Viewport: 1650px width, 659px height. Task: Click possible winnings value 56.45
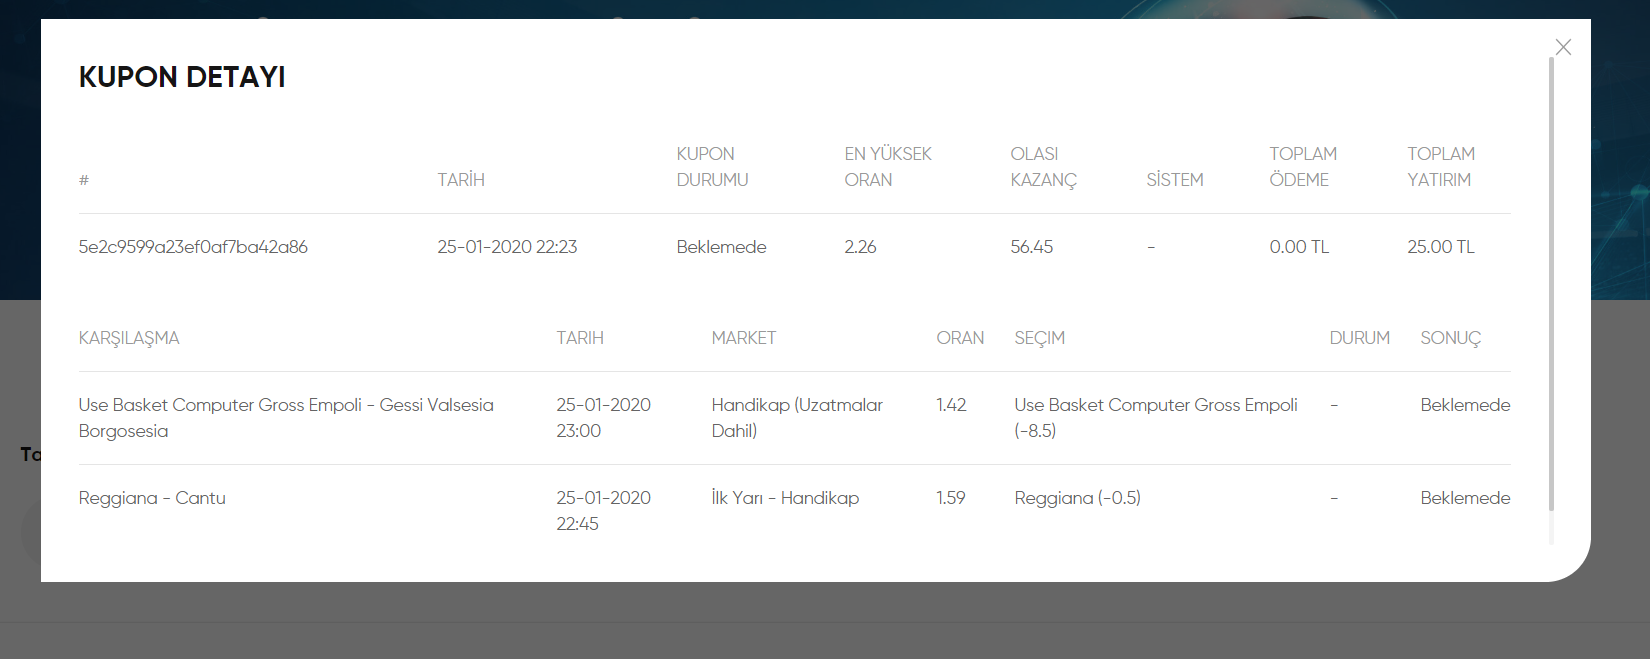pos(1031,247)
